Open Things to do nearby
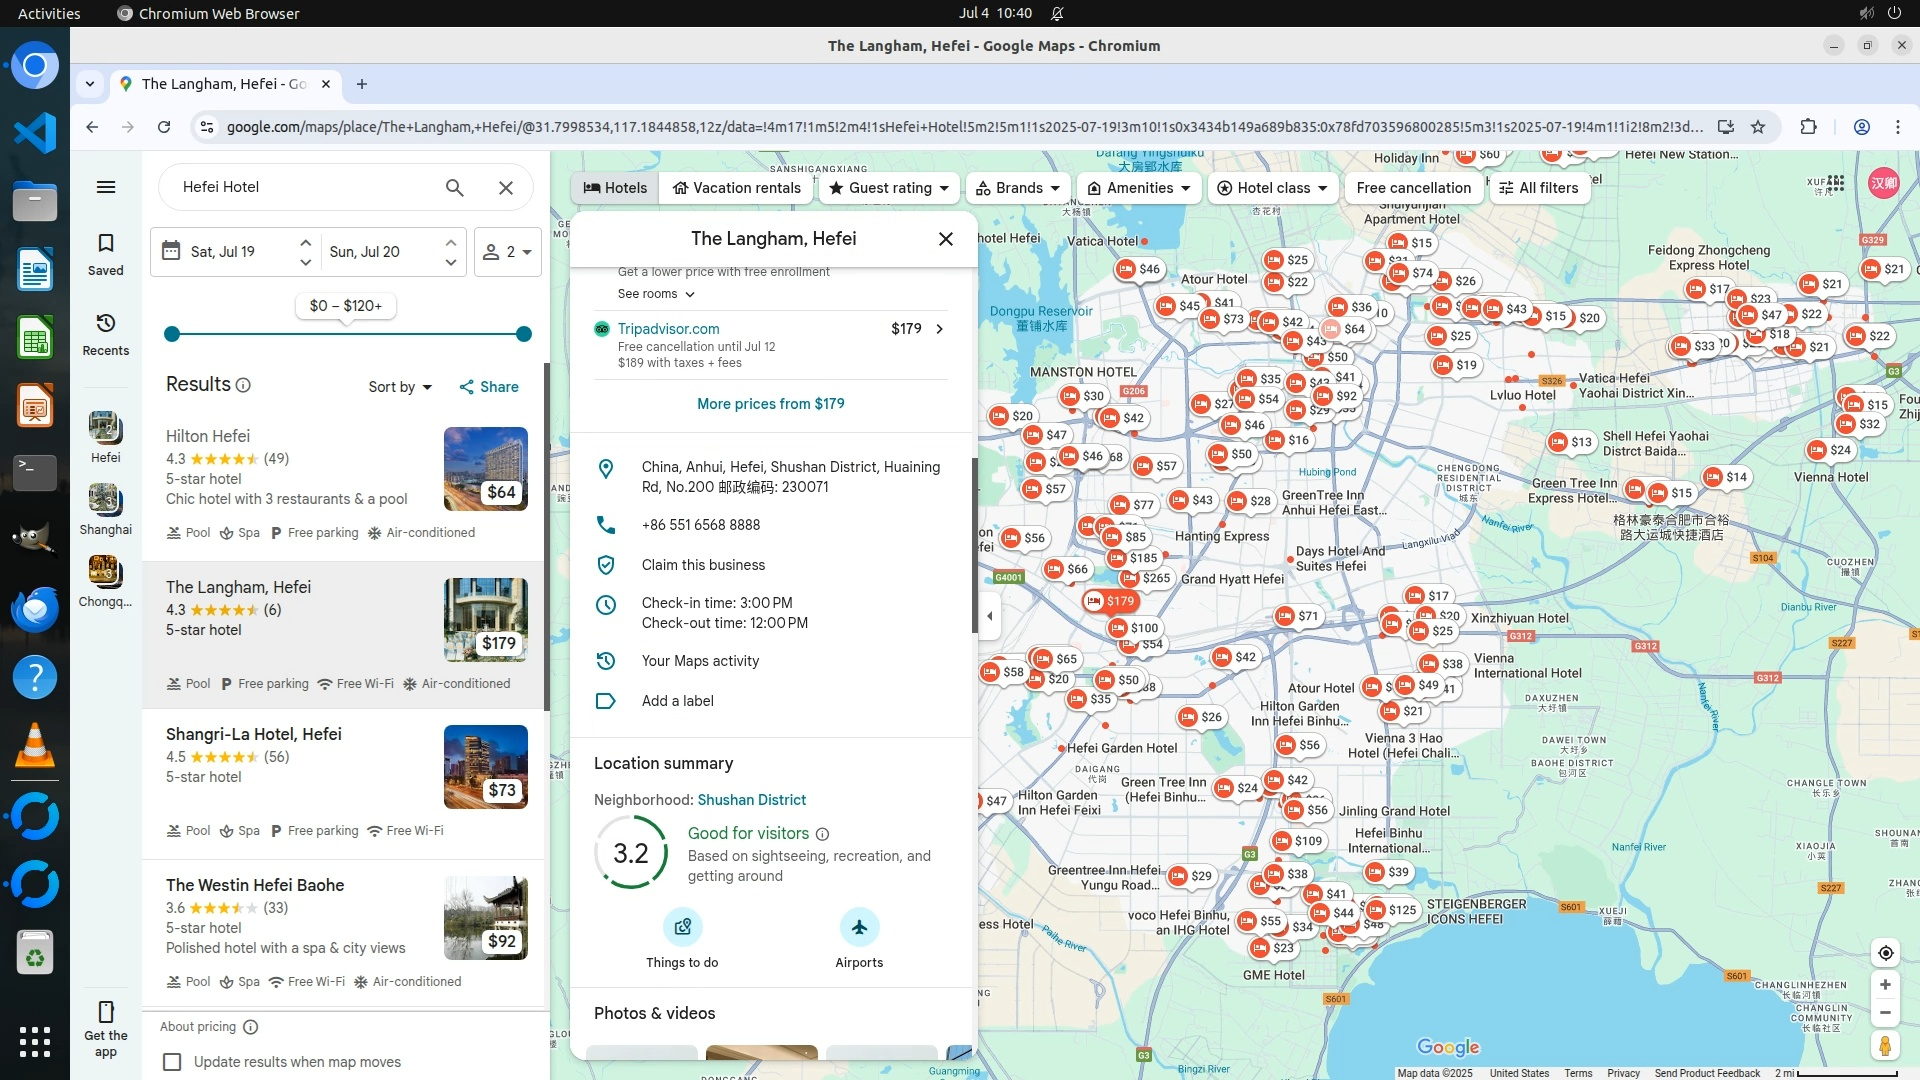Viewport: 1920px width, 1080px height. (682, 928)
